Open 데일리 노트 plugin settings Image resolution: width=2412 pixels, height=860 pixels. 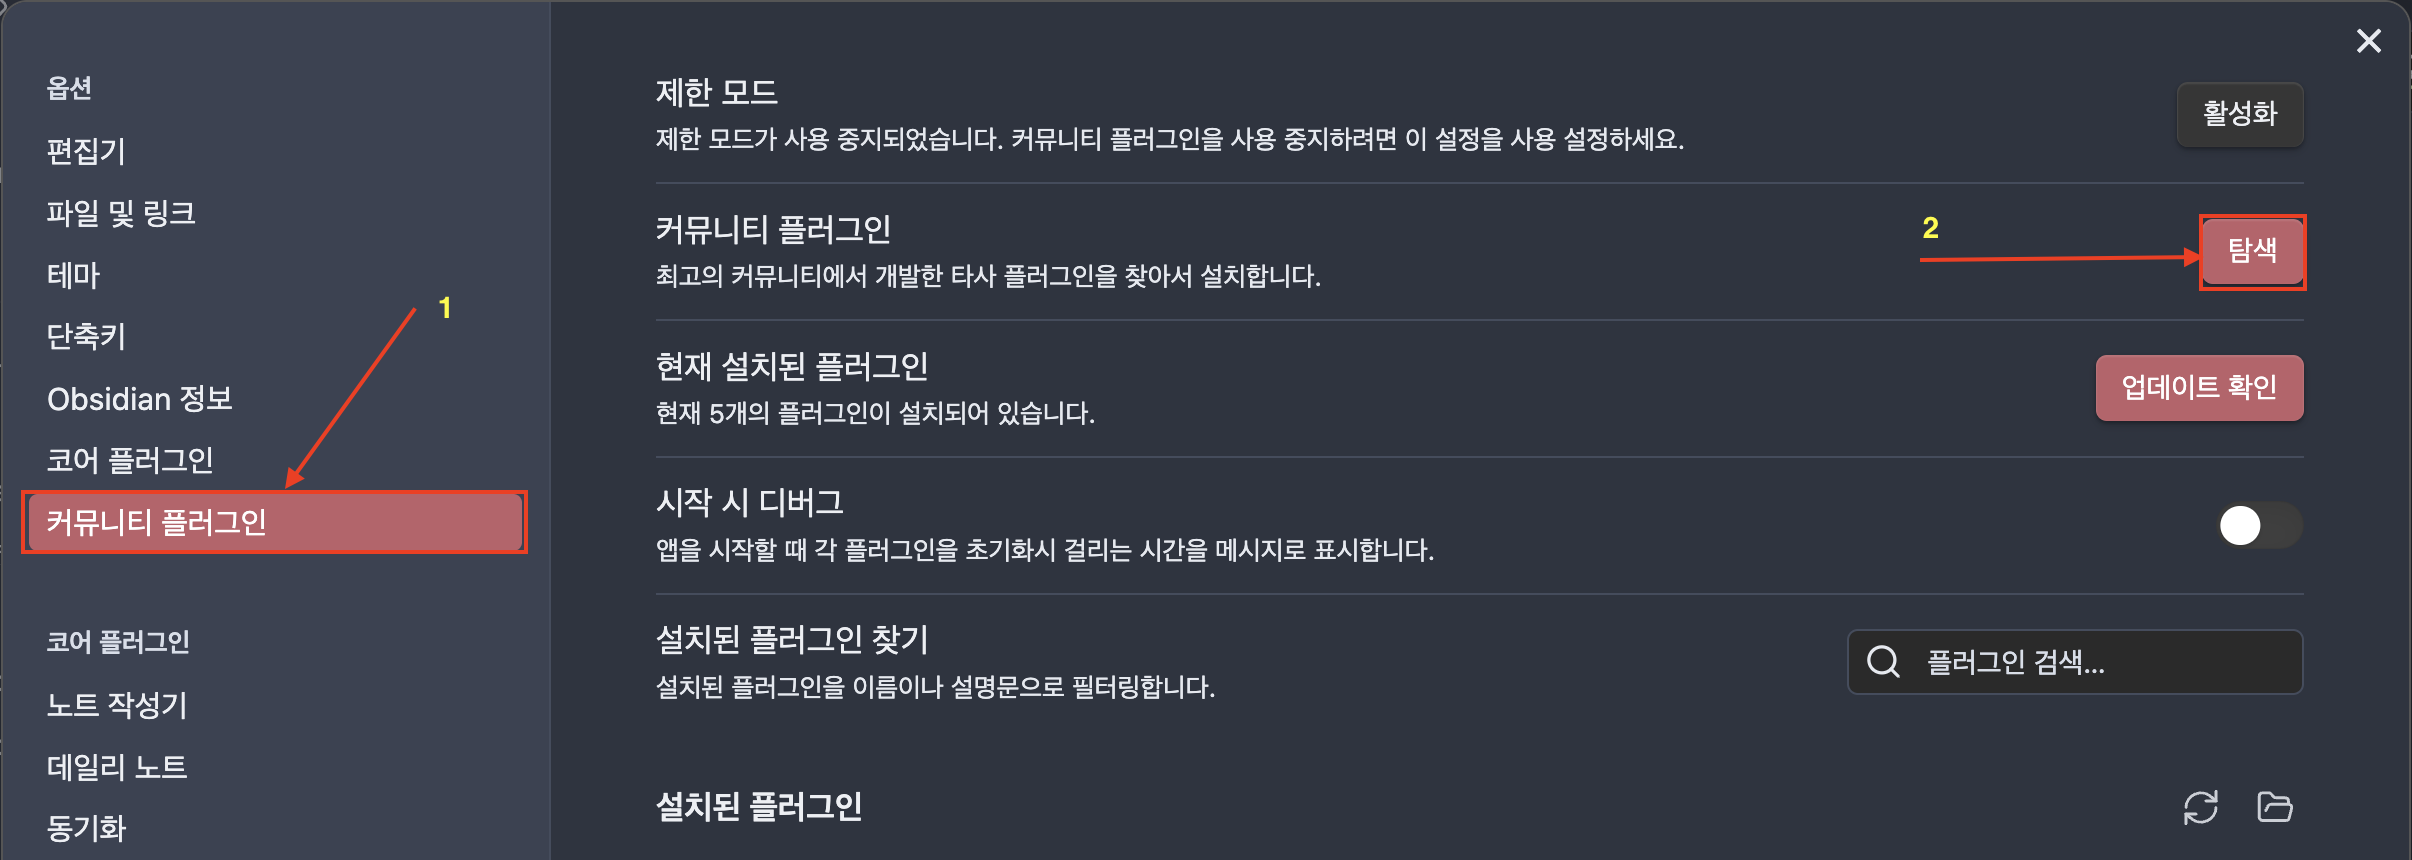[117, 767]
